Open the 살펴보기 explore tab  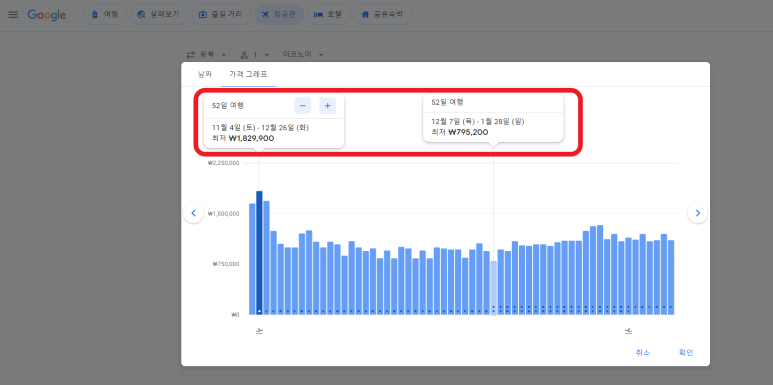pos(159,15)
